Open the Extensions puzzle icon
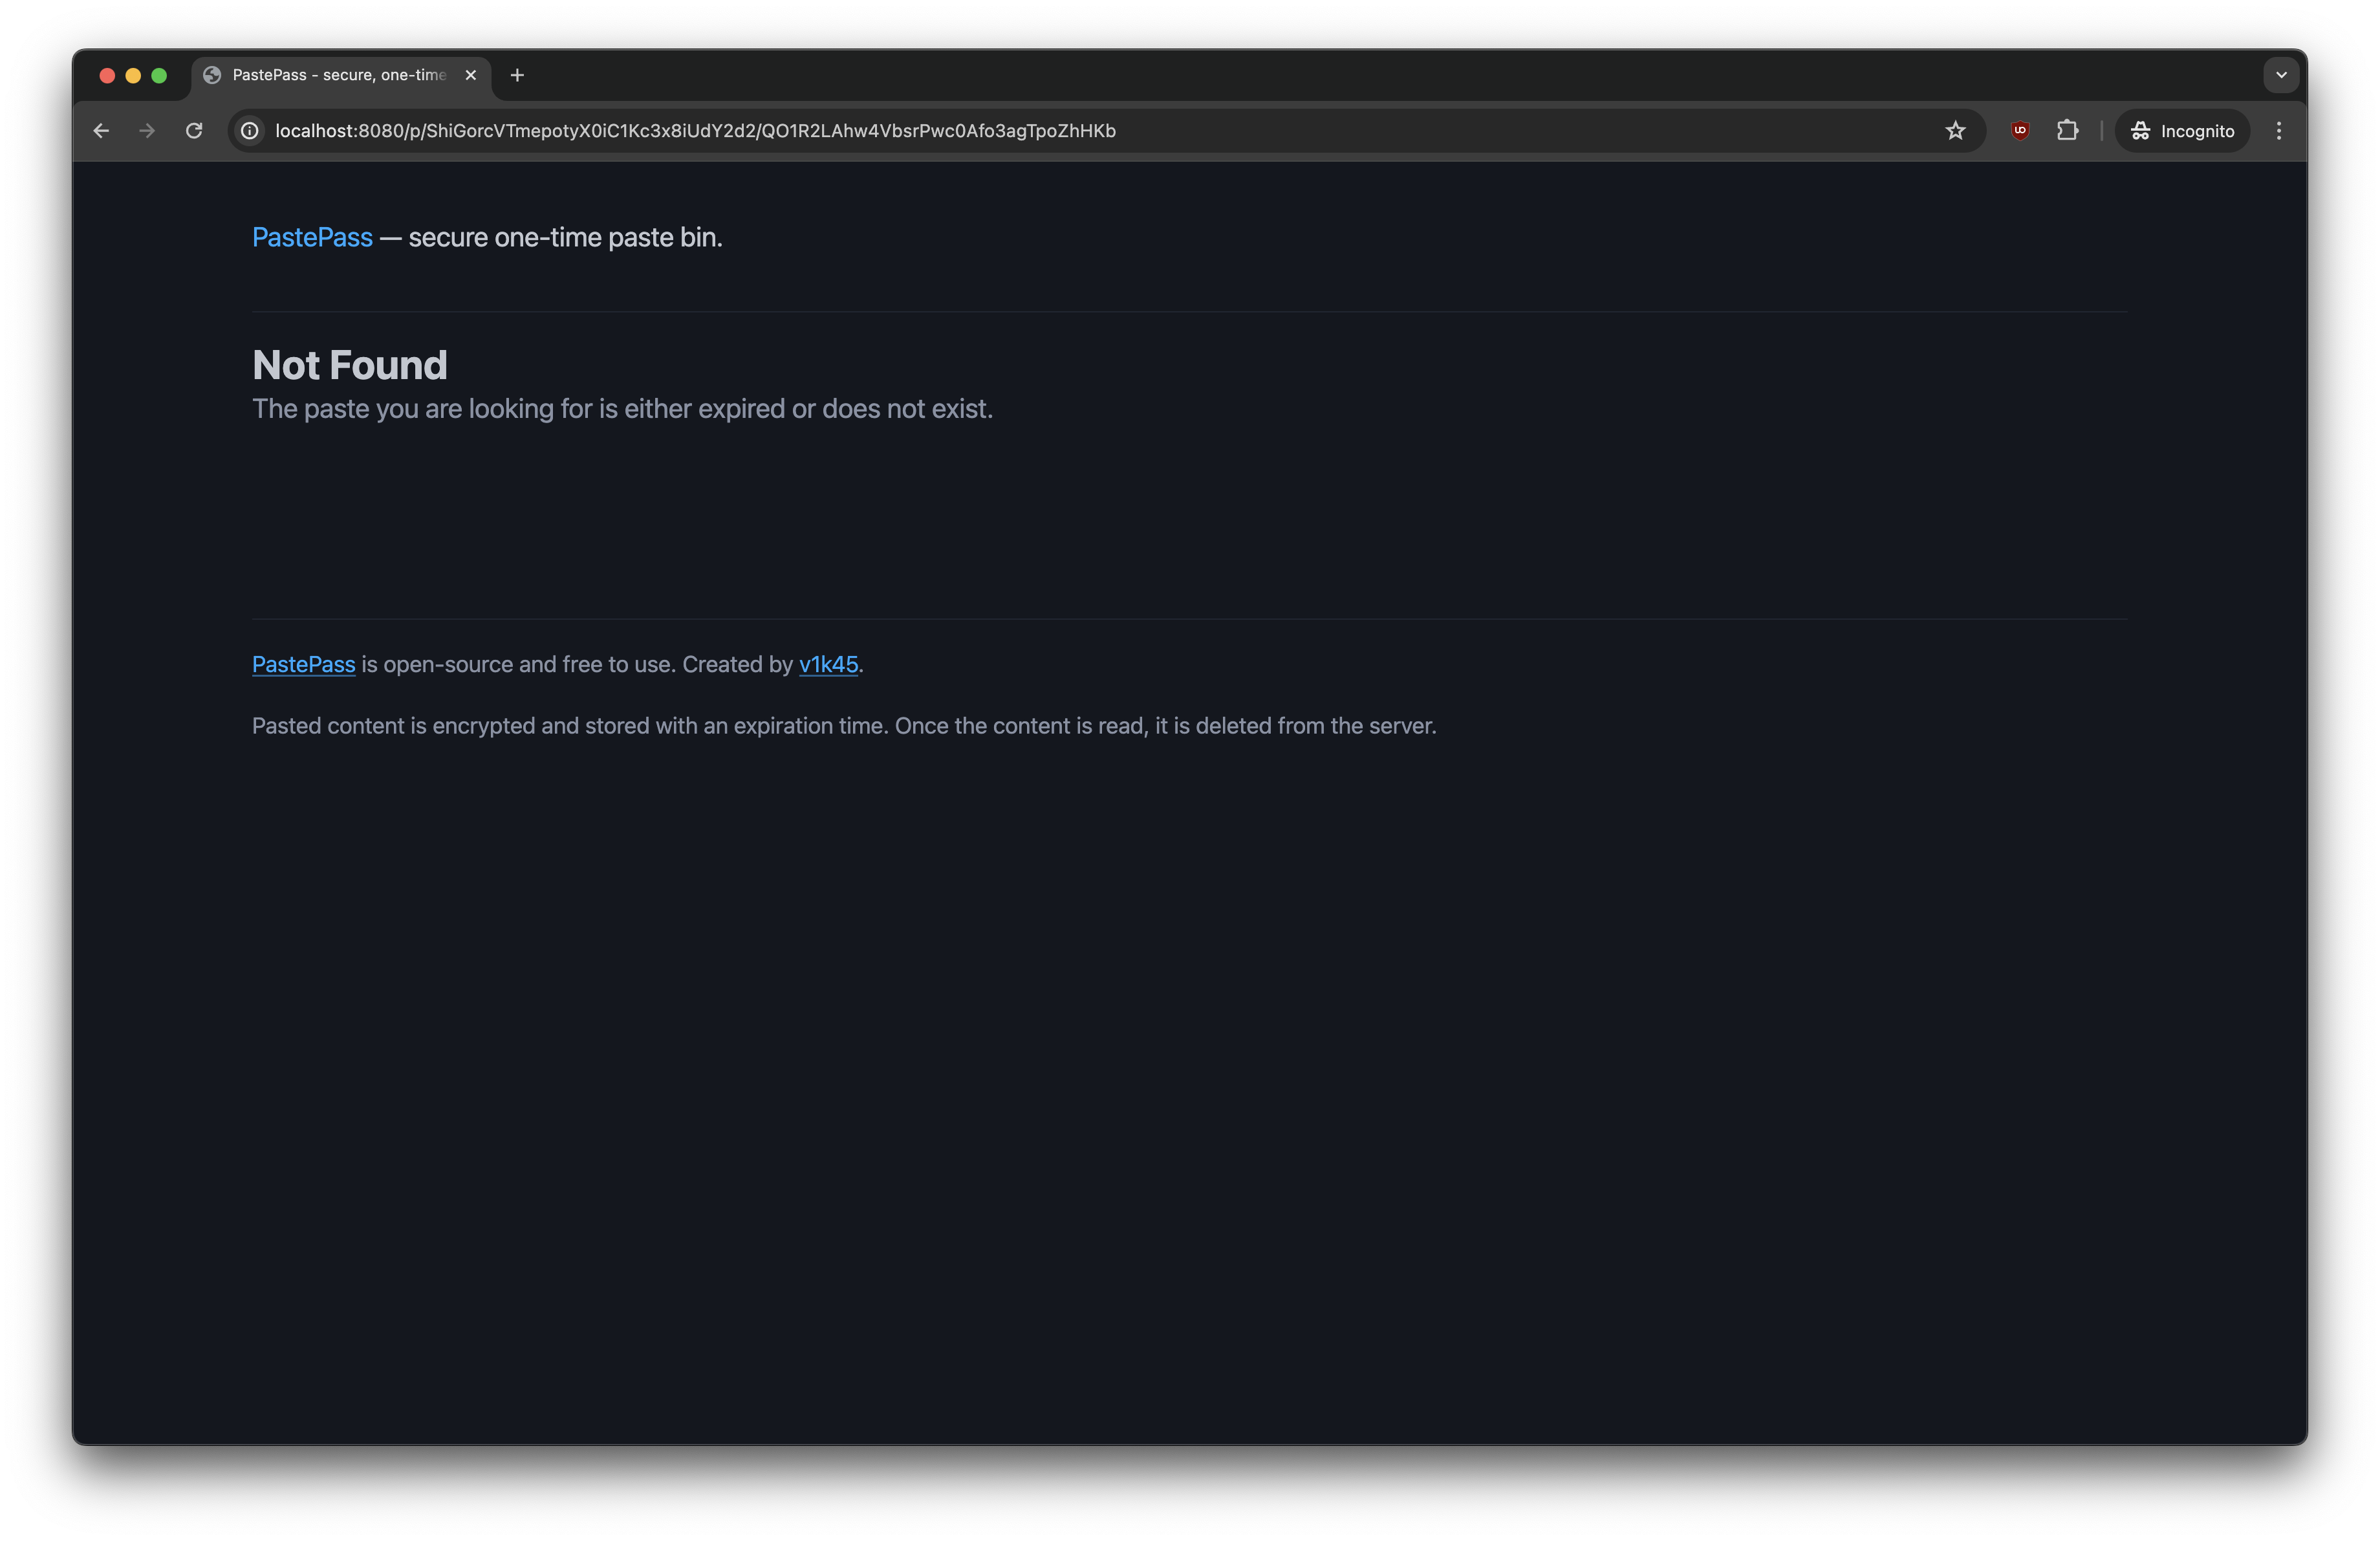Image resolution: width=2380 pixels, height=1541 pixels. point(2067,131)
